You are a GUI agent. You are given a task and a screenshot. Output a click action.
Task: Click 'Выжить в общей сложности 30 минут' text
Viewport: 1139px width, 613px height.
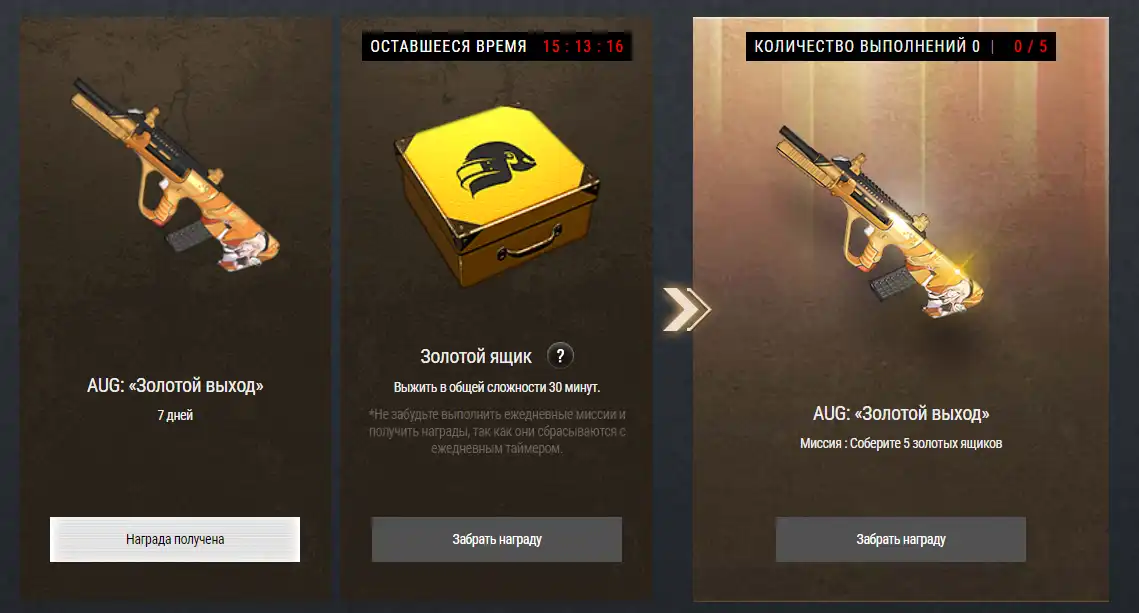pos(497,387)
